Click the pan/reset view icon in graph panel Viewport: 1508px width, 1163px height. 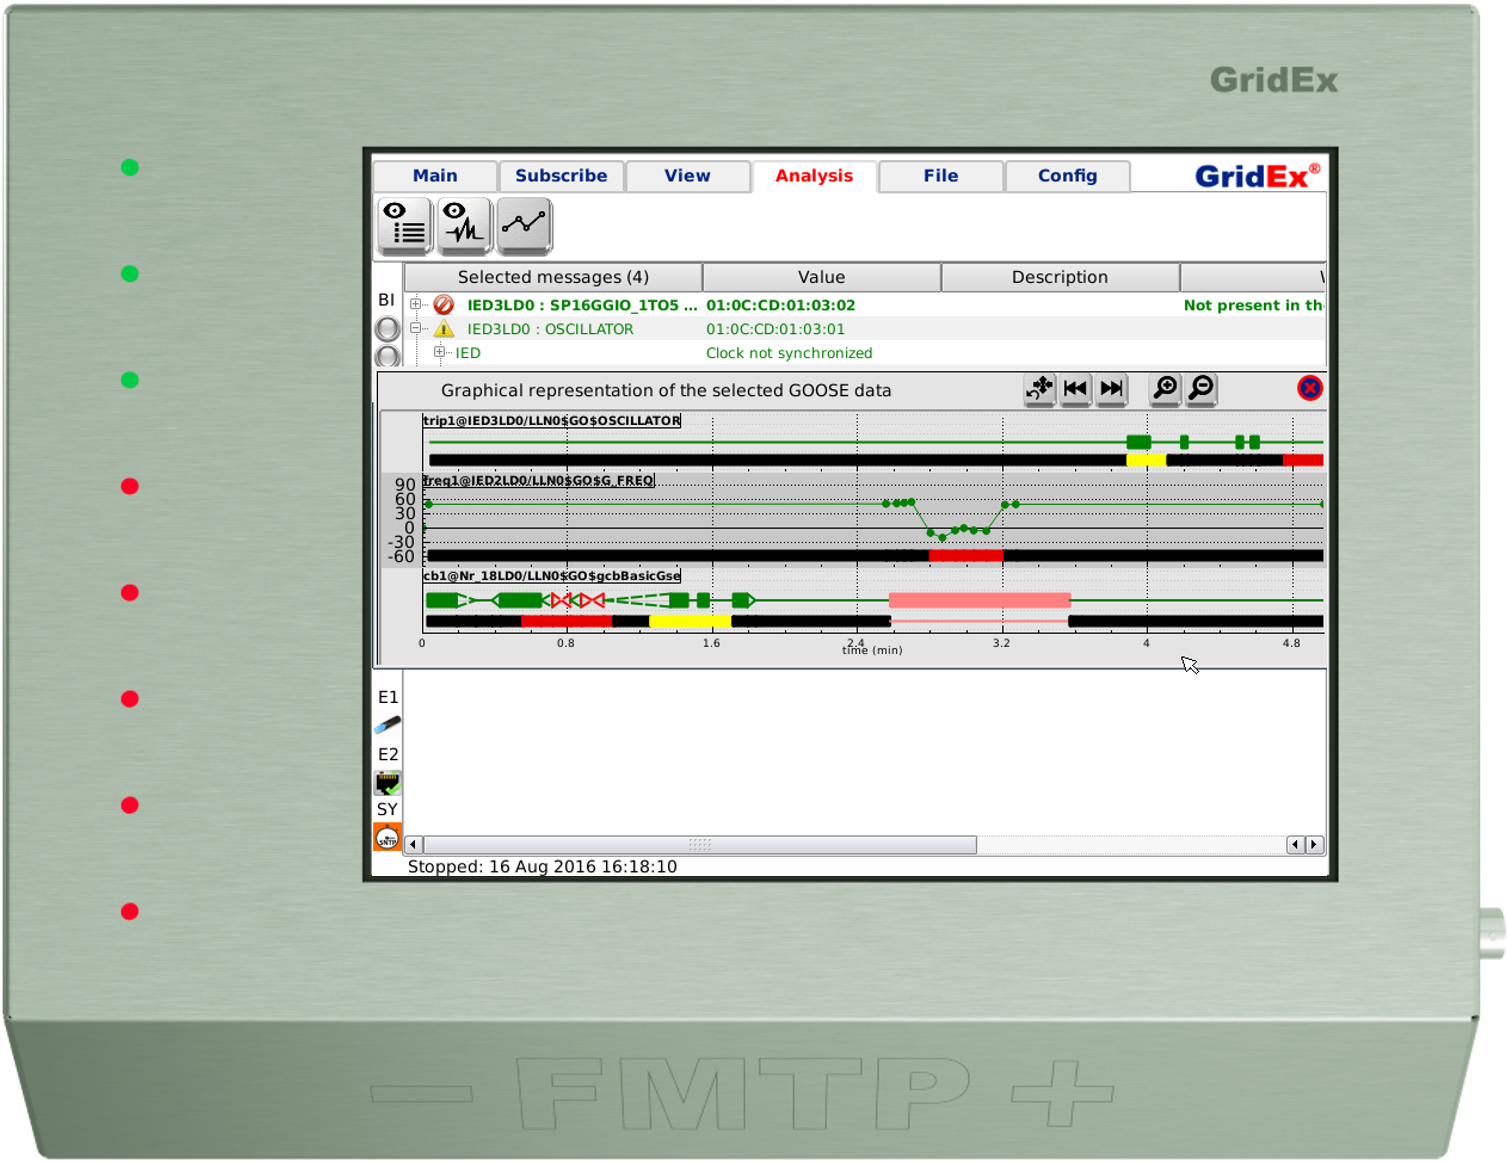click(x=1039, y=390)
